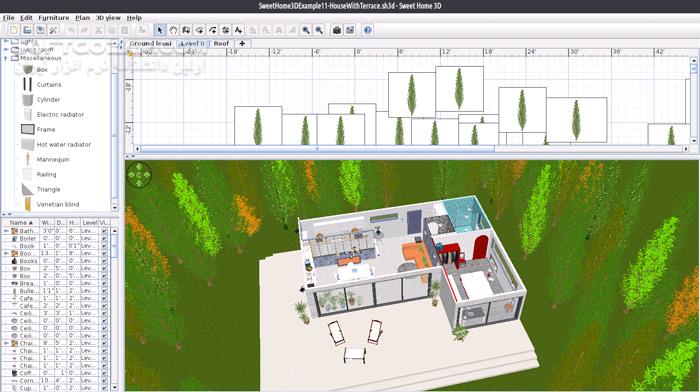Toggle visibility checkbox for Cup row
Image resolution: width=700 pixels, height=392 pixels.
(x=104, y=388)
